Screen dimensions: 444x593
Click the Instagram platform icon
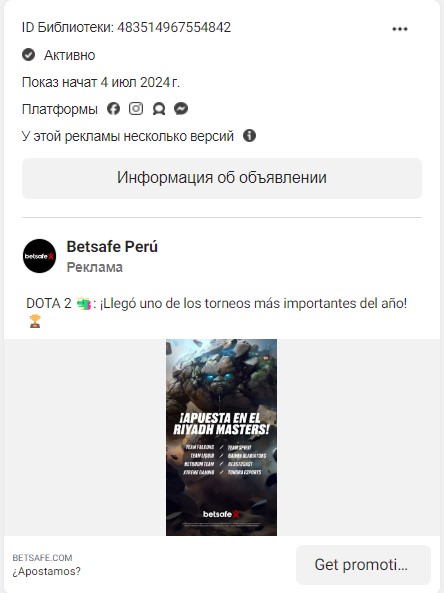(x=136, y=109)
